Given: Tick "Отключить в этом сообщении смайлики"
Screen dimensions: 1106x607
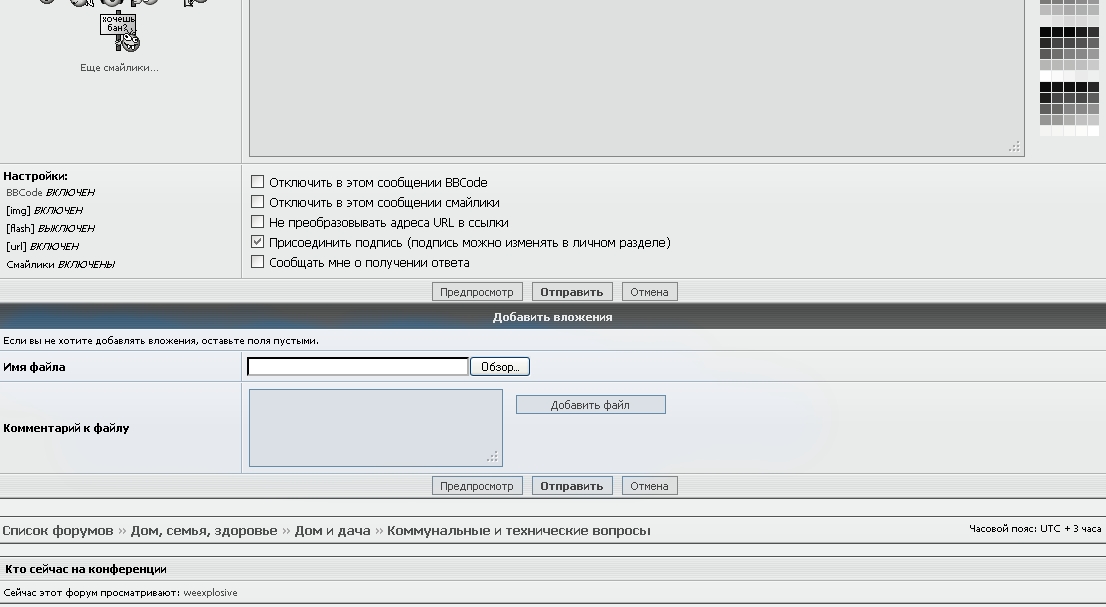Looking at the screenshot, I should (258, 202).
